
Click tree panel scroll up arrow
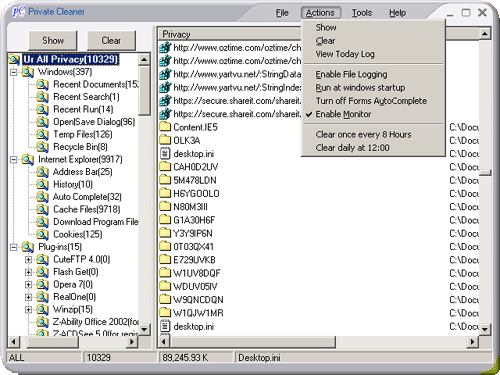pos(144,60)
